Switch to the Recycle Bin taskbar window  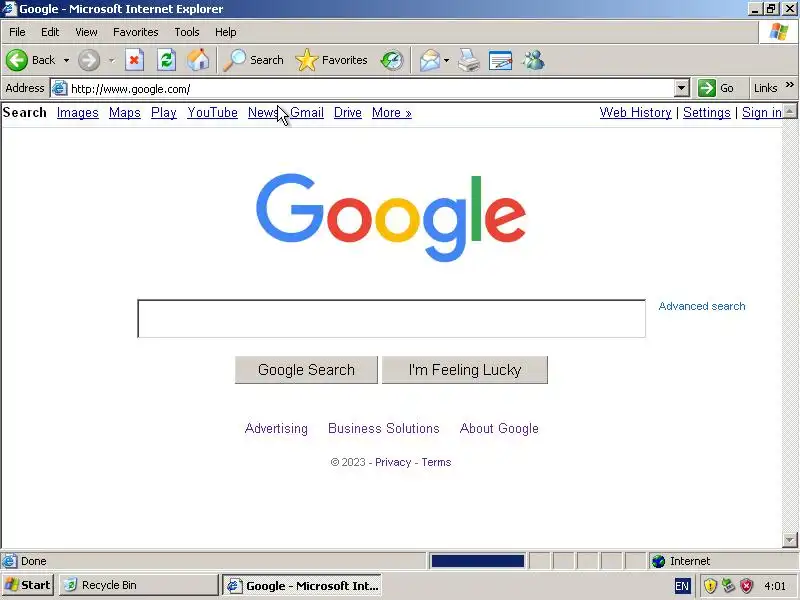click(139, 585)
